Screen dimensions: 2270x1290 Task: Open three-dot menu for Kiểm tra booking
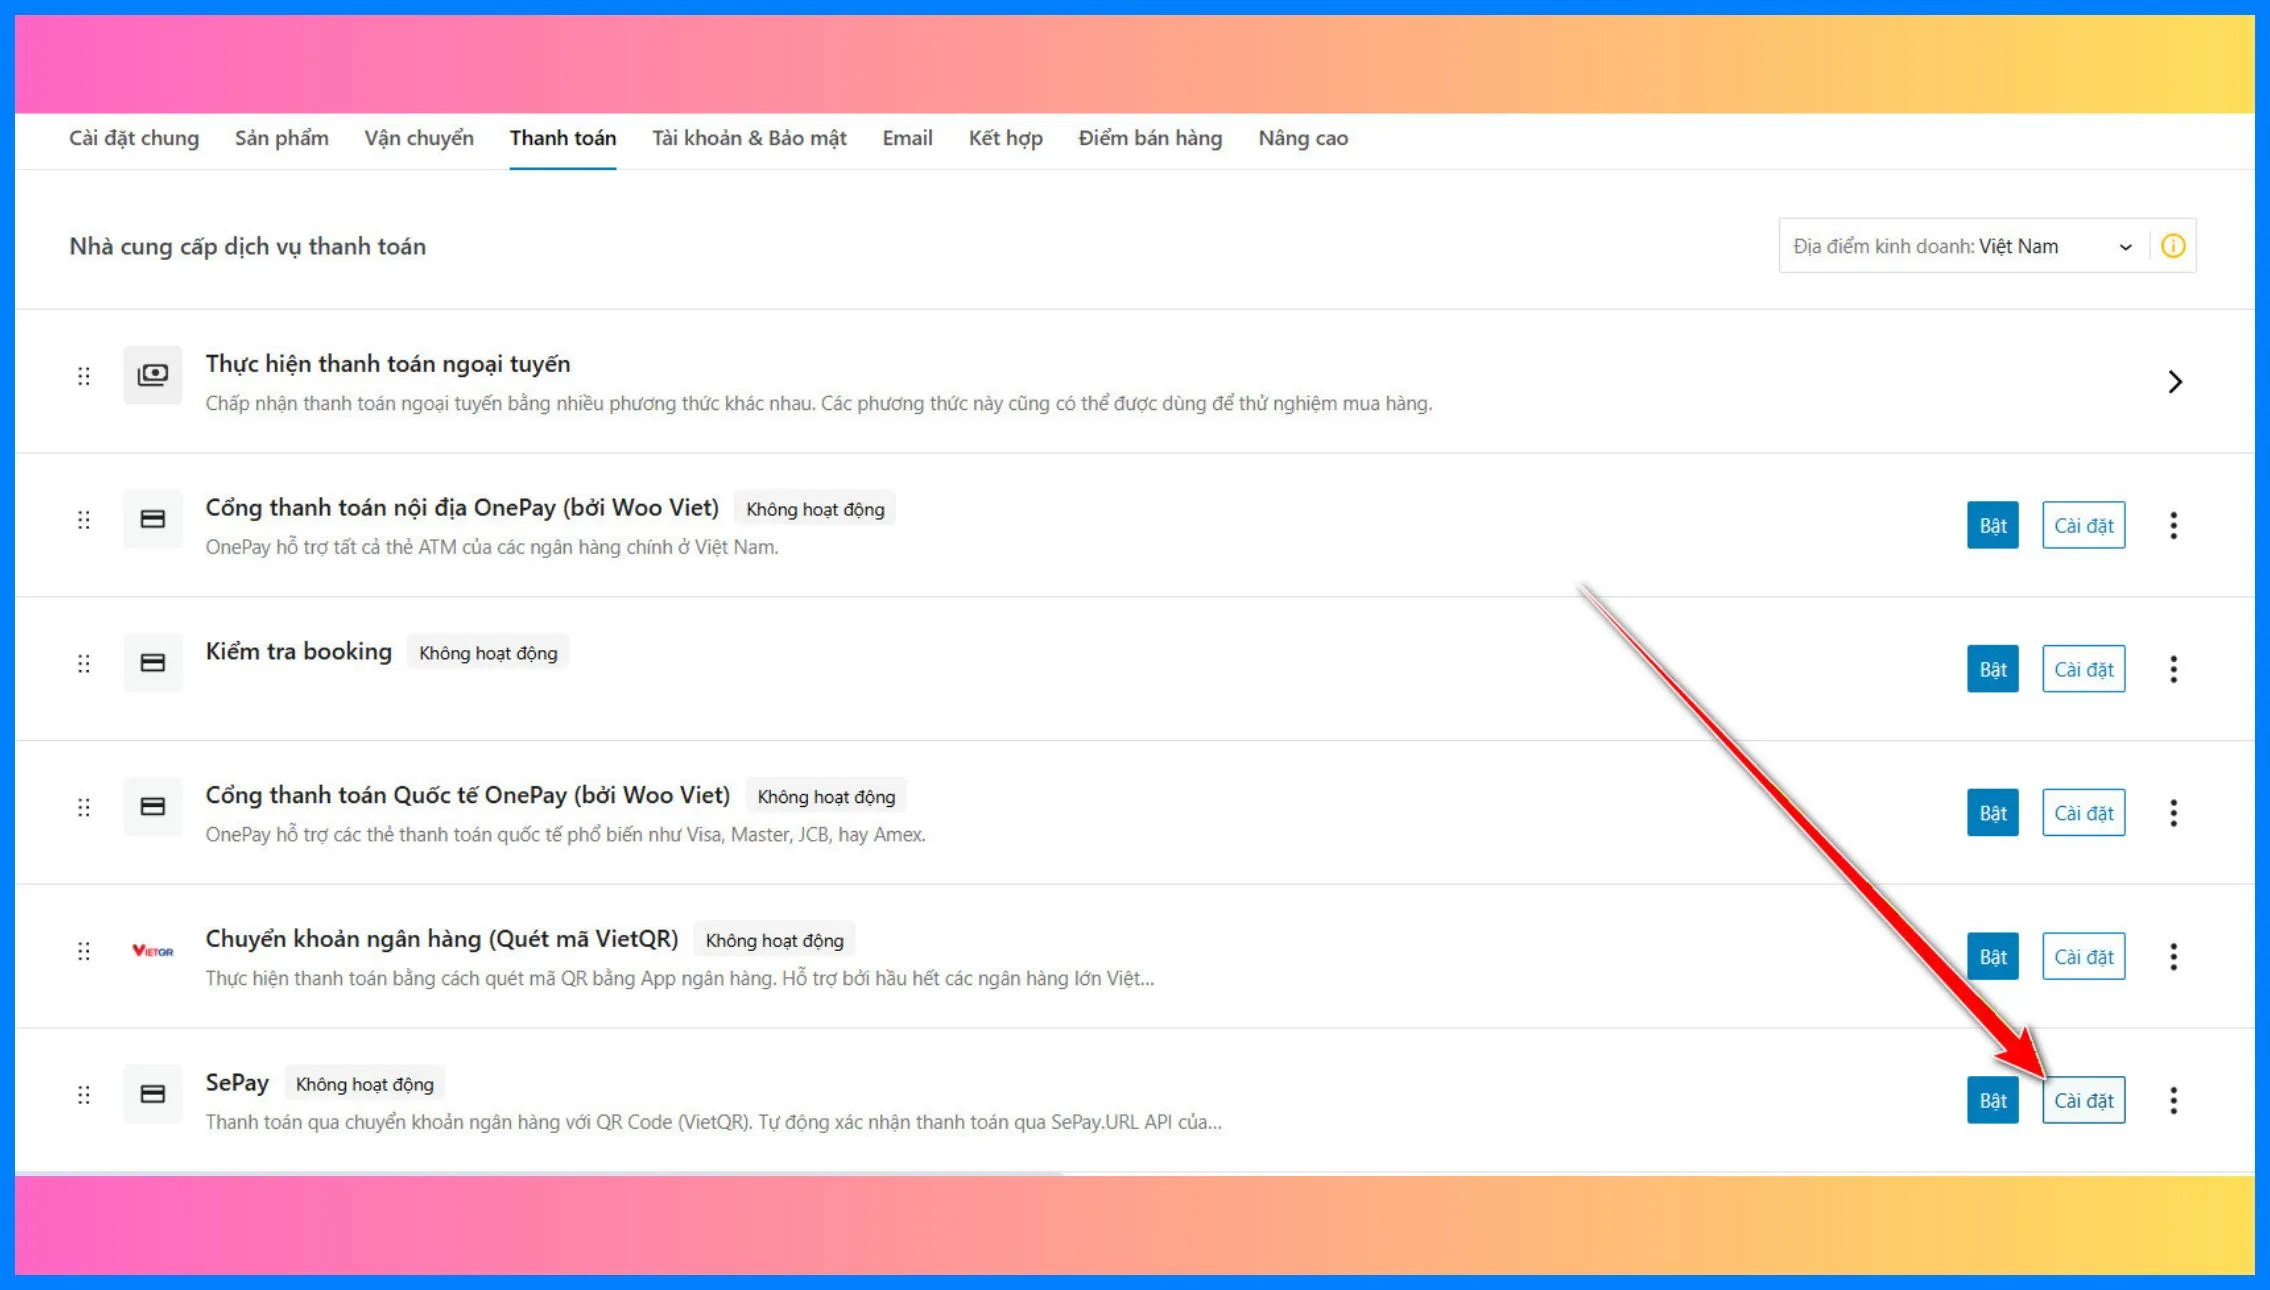tap(2173, 669)
